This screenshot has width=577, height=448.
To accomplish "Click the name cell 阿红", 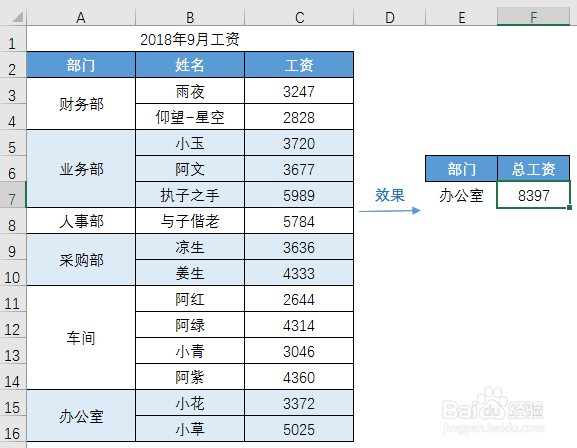I will click(x=190, y=299).
